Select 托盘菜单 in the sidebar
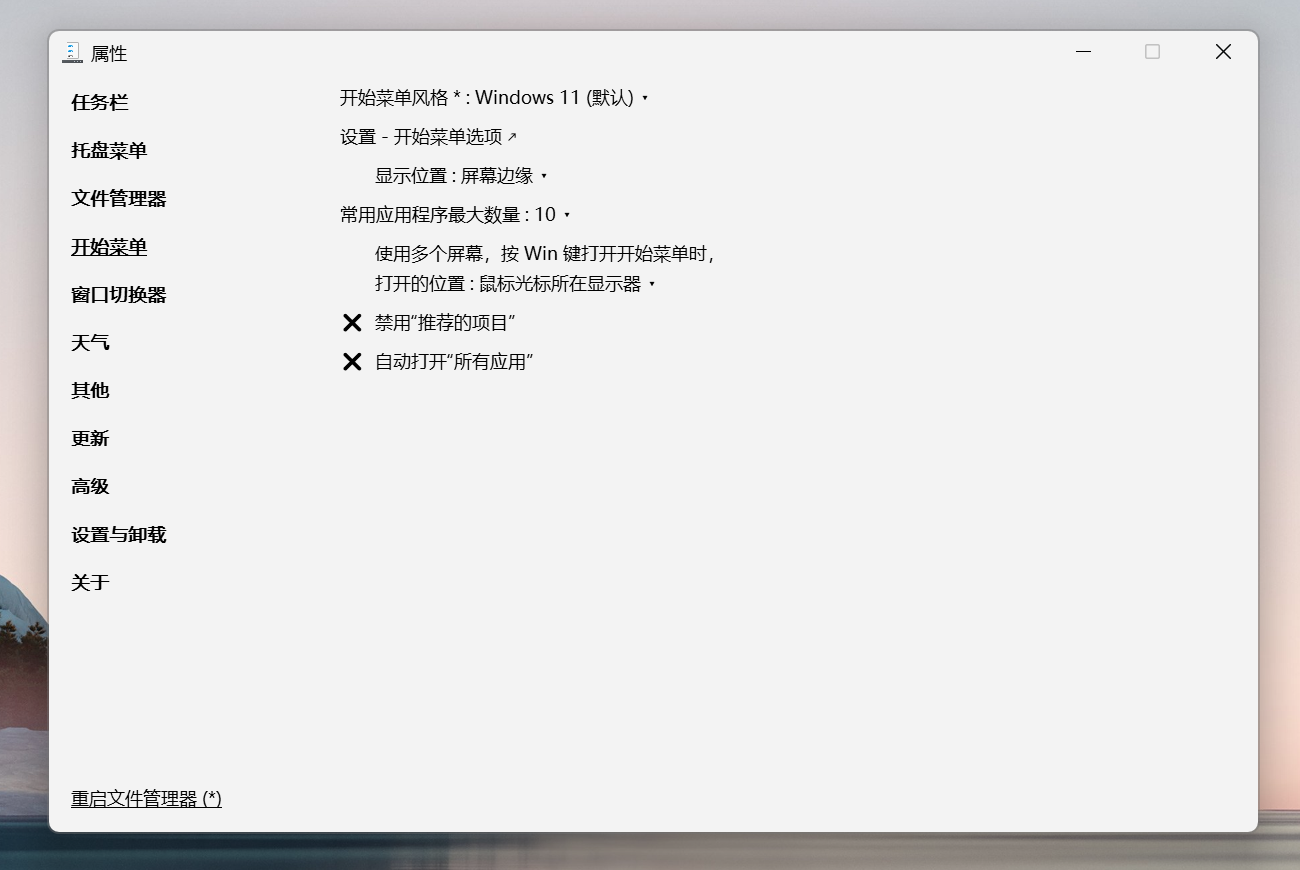Image resolution: width=1300 pixels, height=870 pixels. coord(109,151)
